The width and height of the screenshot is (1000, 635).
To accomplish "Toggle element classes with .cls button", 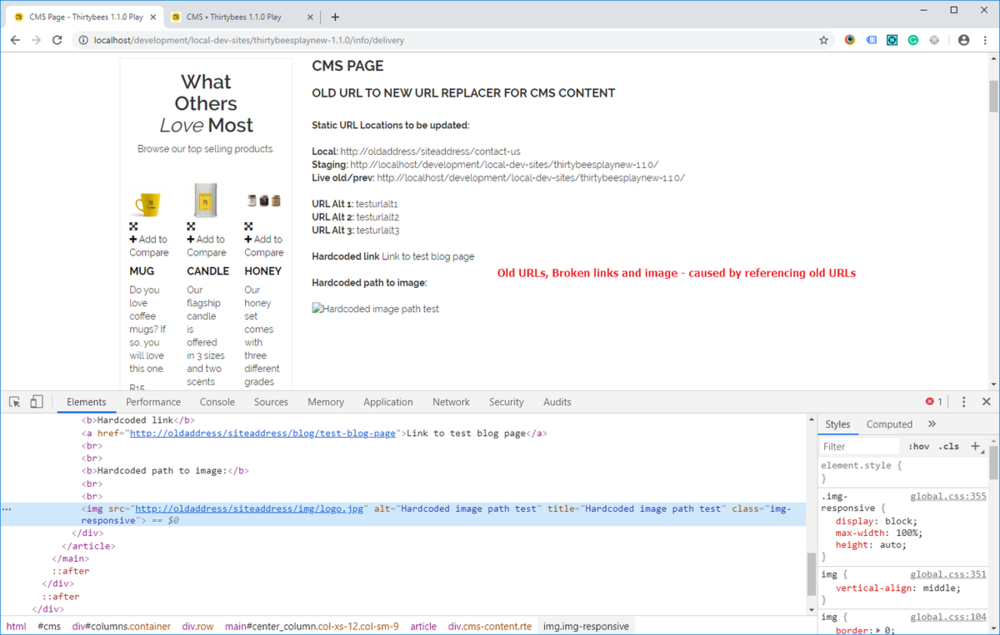I will pyautogui.click(x=946, y=446).
